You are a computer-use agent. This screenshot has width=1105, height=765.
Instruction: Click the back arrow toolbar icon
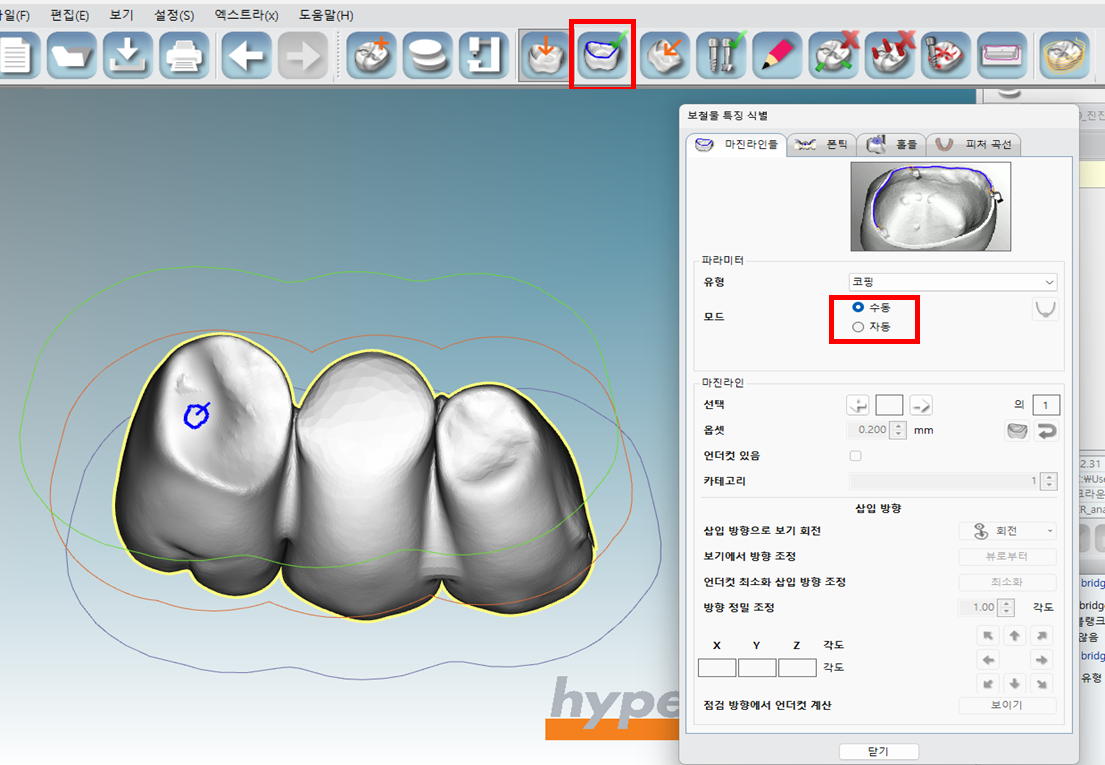point(246,54)
